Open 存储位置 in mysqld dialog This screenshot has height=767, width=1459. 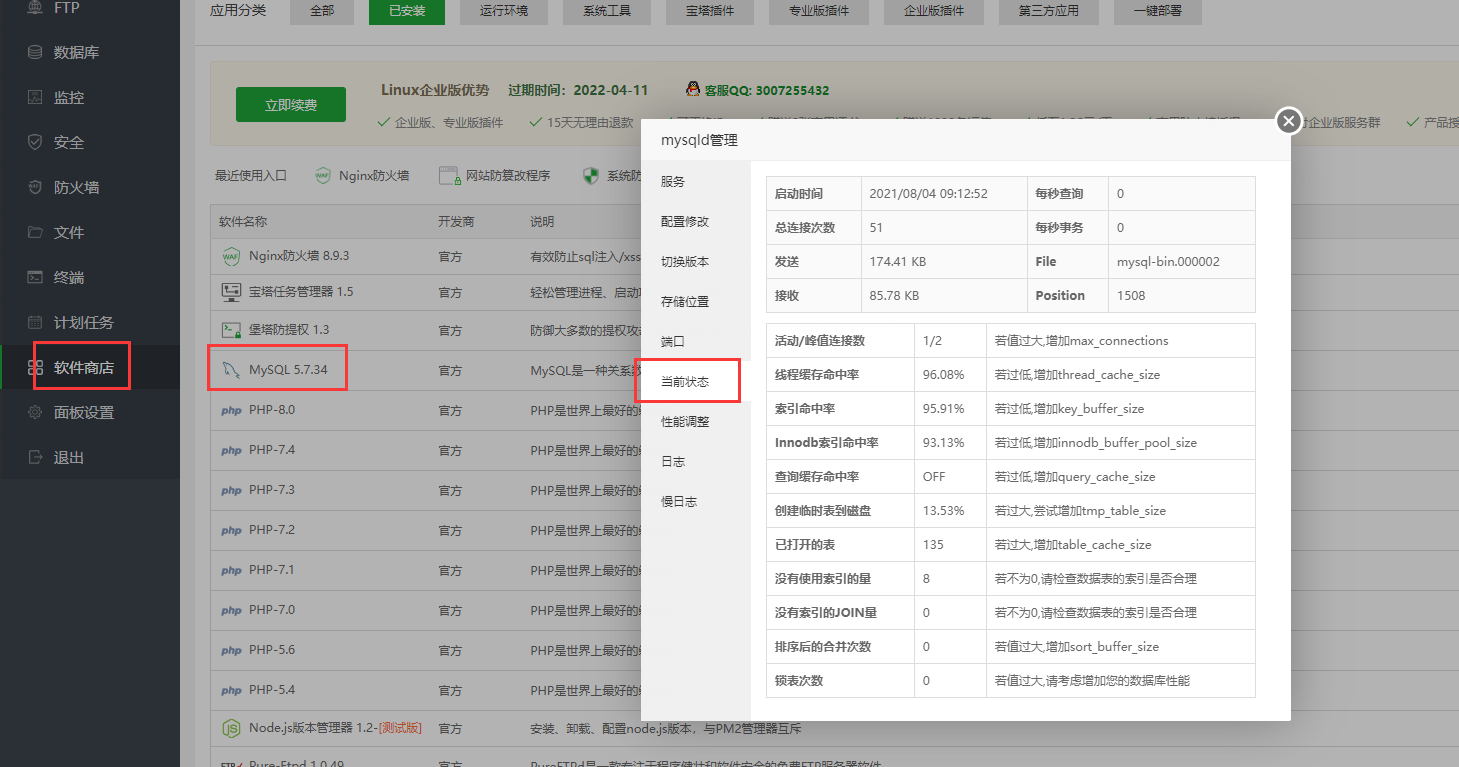coord(695,302)
